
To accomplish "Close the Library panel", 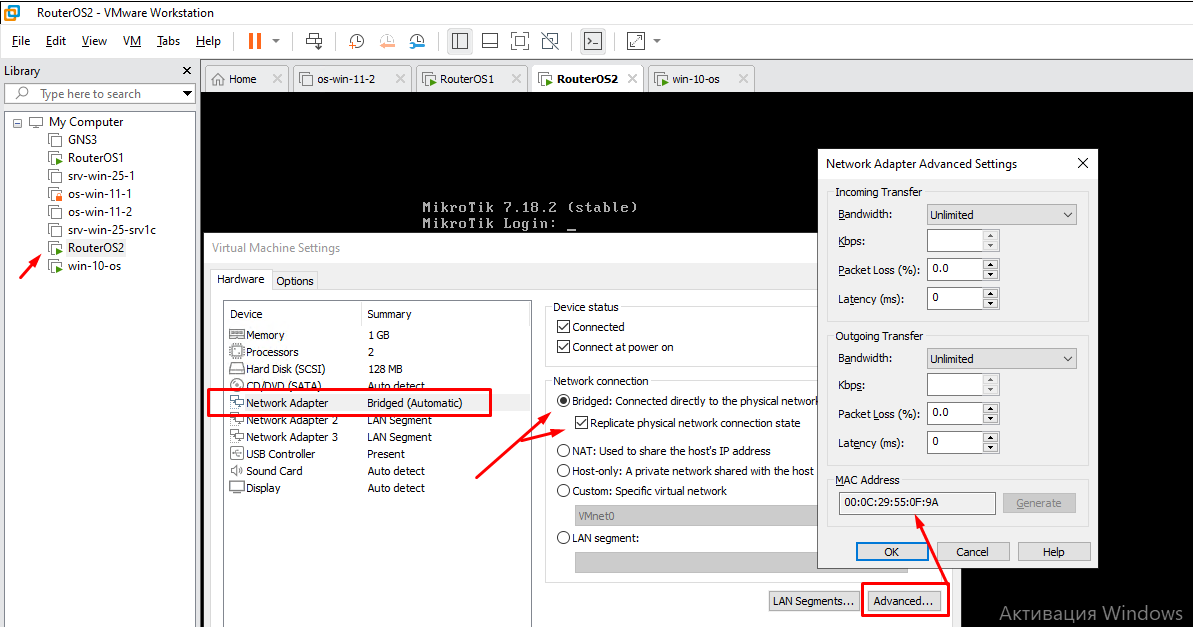I will click(187, 70).
